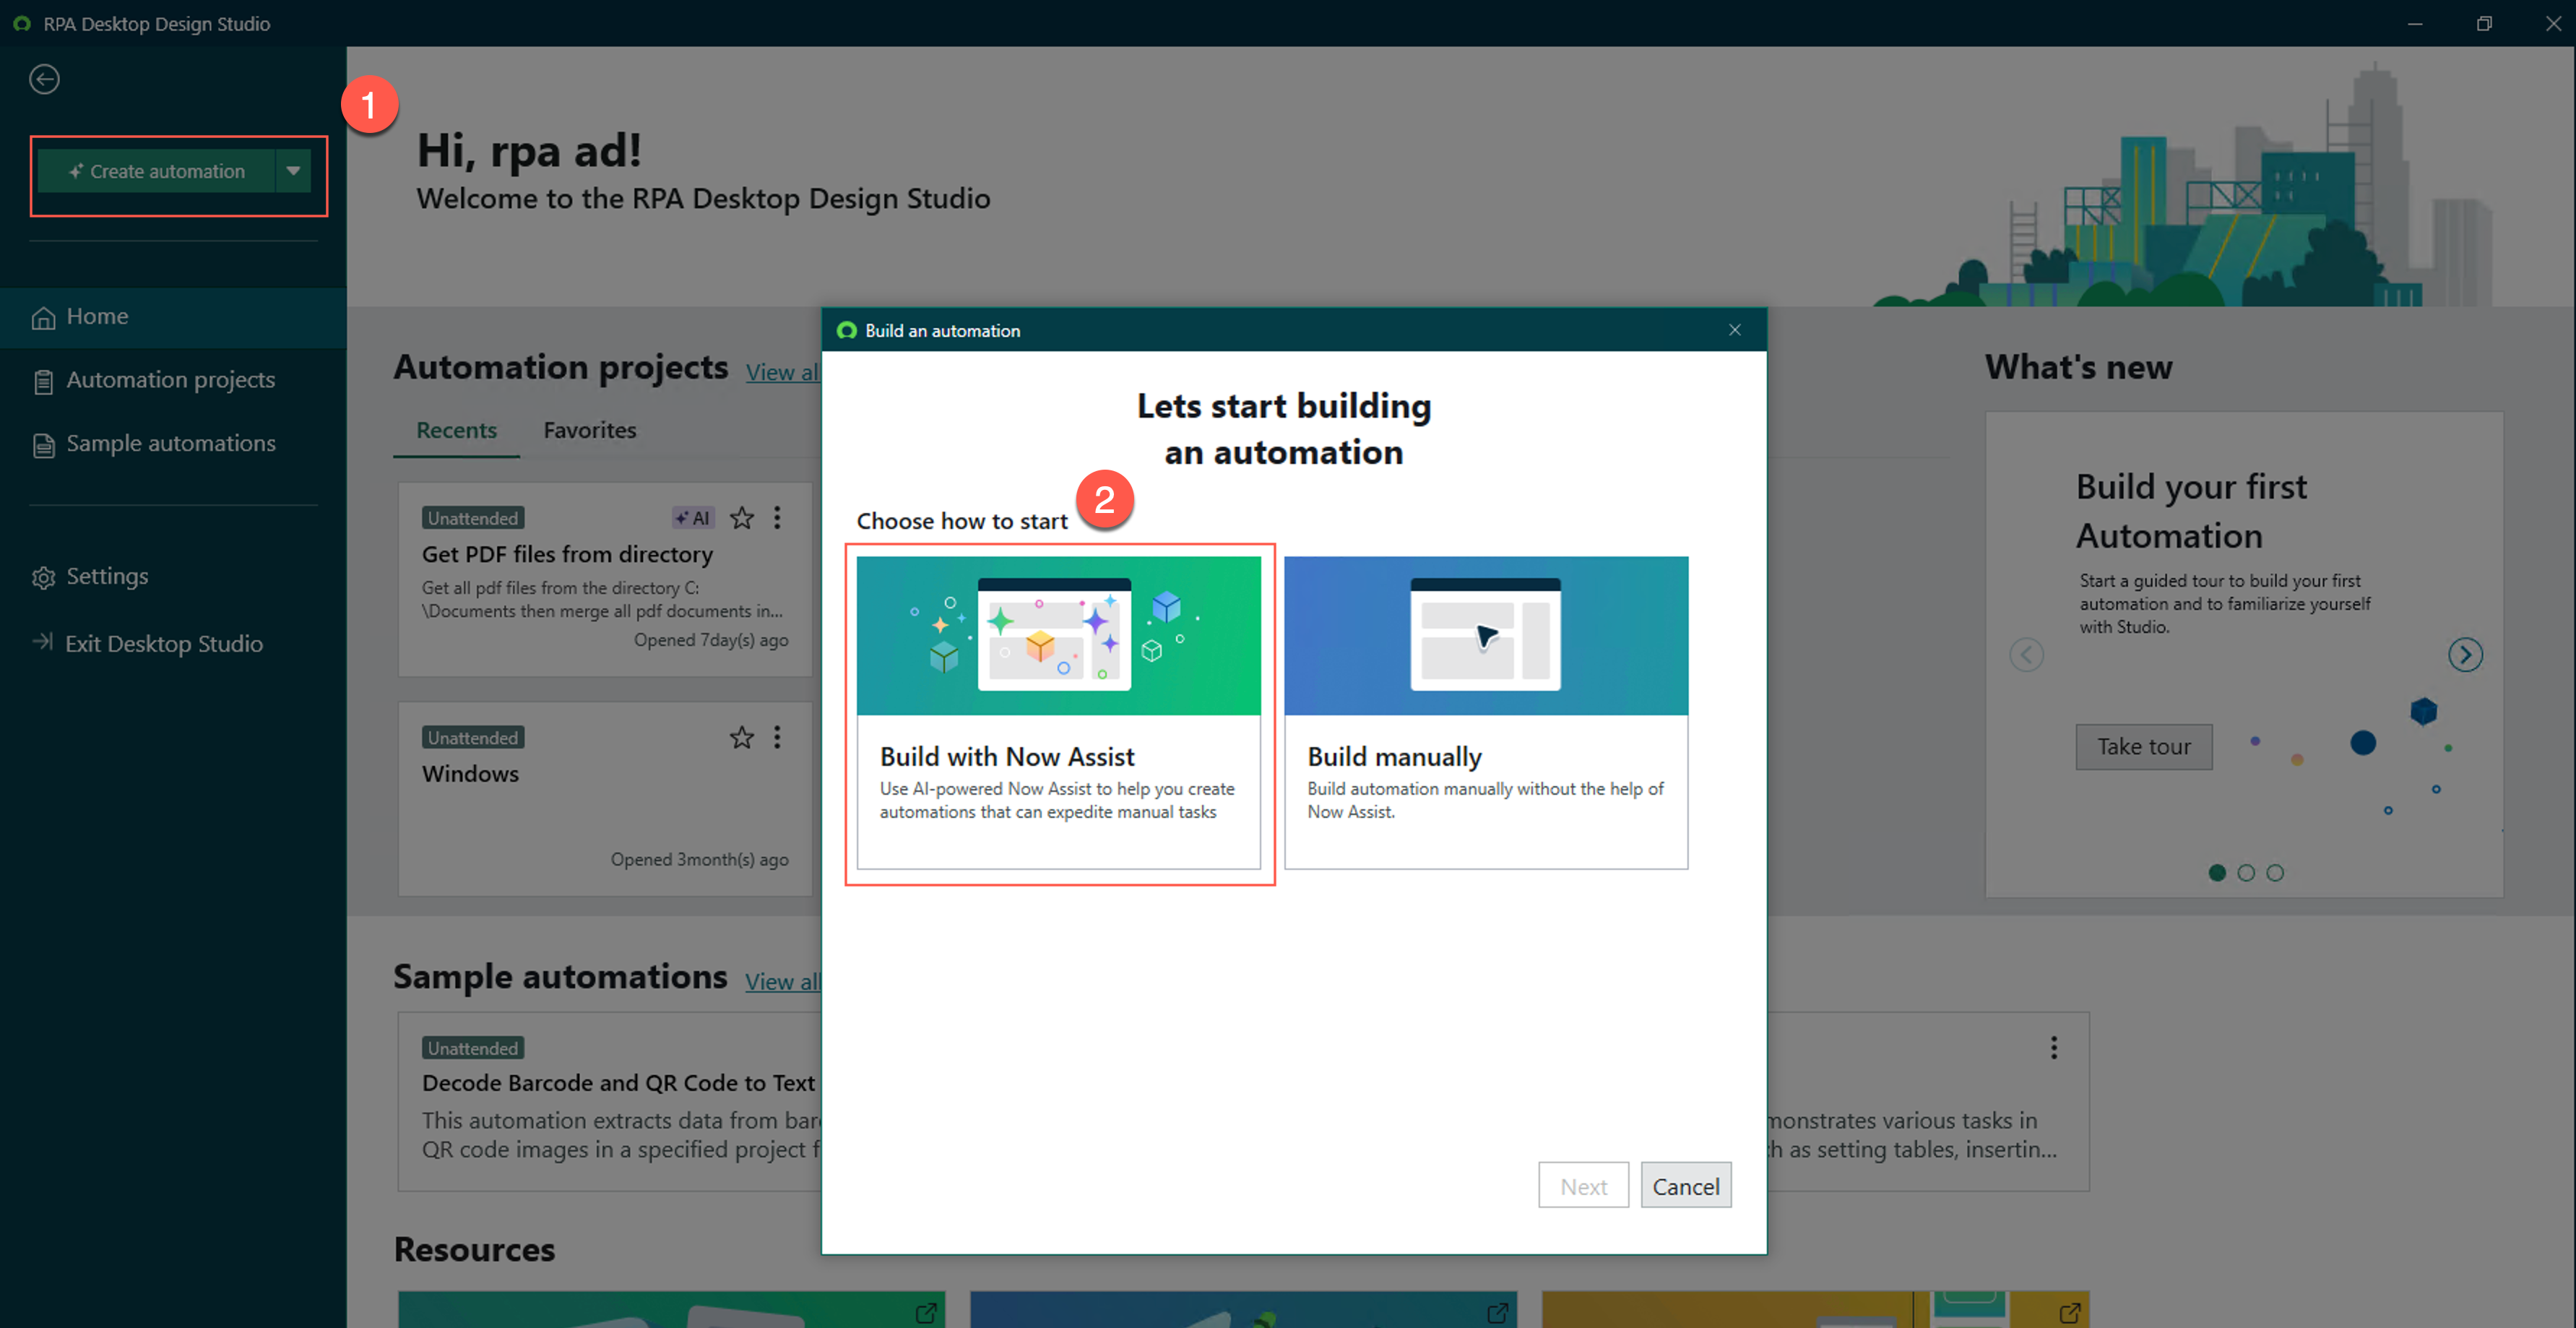The width and height of the screenshot is (2576, 1328).
Task: Switch to the Recents tab
Action: (x=456, y=431)
